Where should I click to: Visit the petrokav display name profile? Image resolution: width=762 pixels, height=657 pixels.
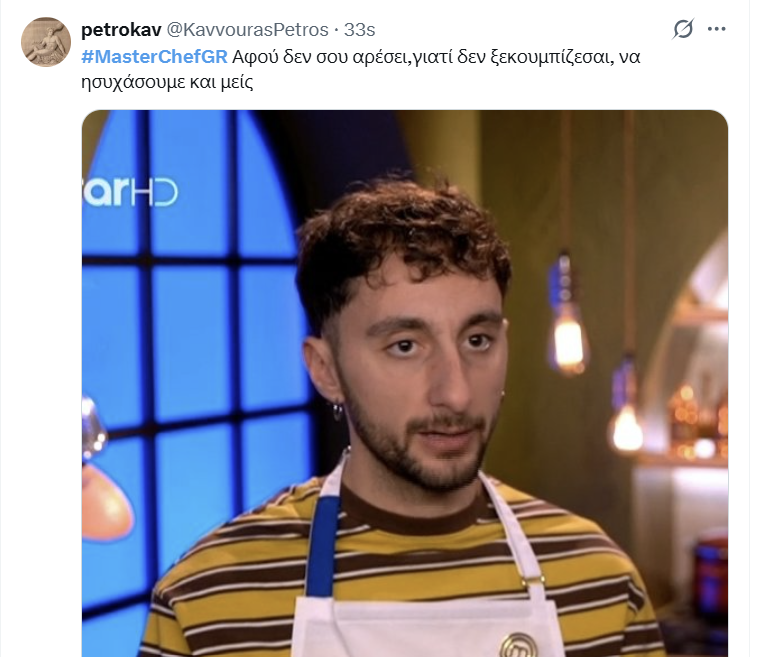click(x=121, y=30)
